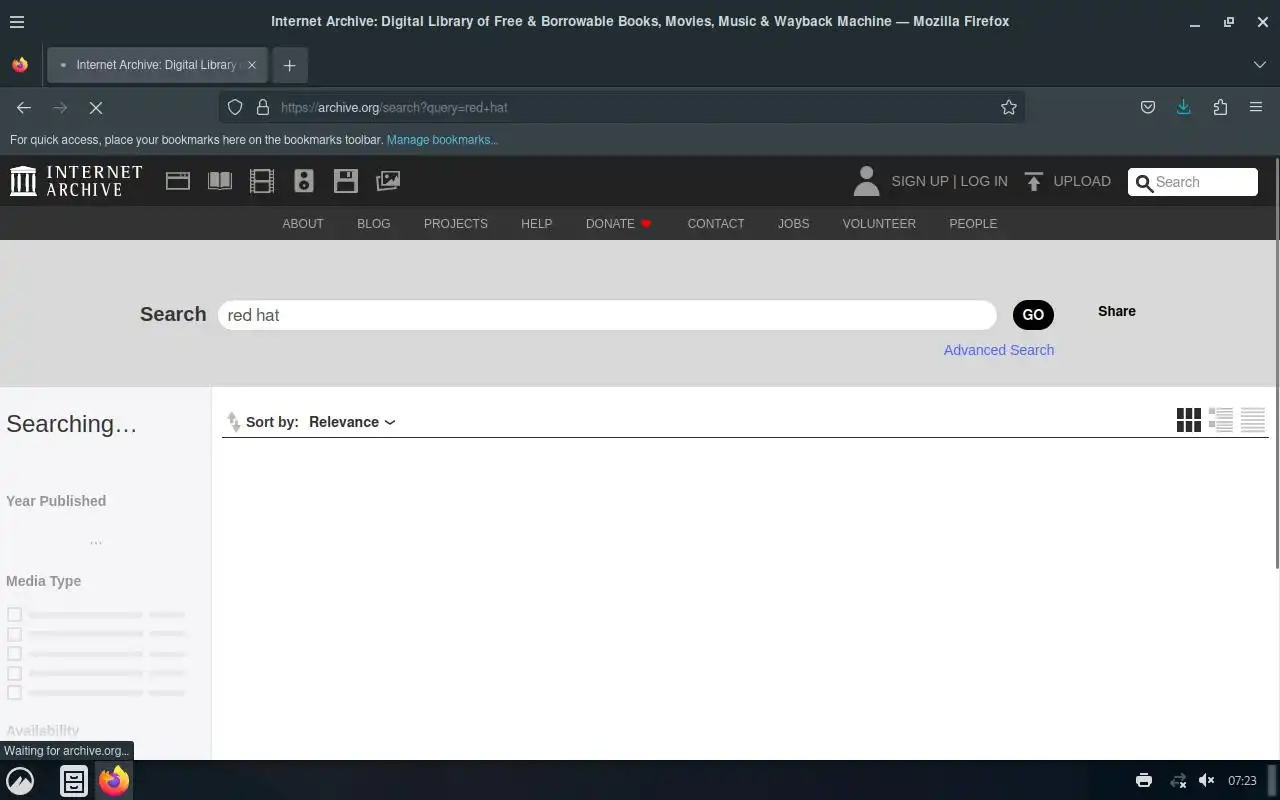
Task: Open the Audio speaker icon
Action: point(304,181)
